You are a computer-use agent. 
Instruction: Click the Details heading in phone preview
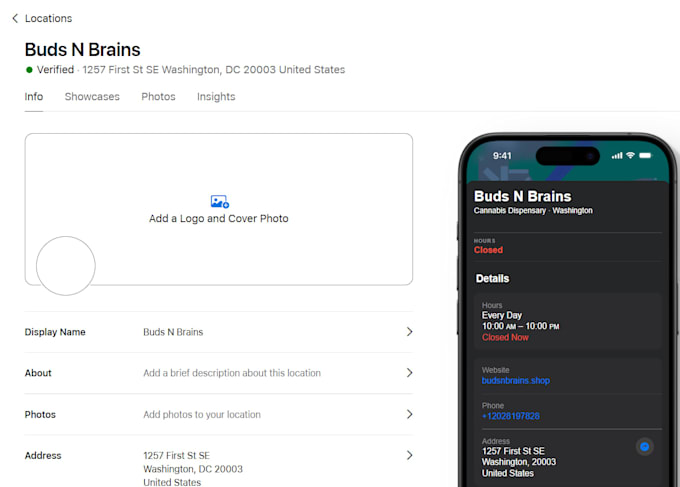pyautogui.click(x=492, y=278)
